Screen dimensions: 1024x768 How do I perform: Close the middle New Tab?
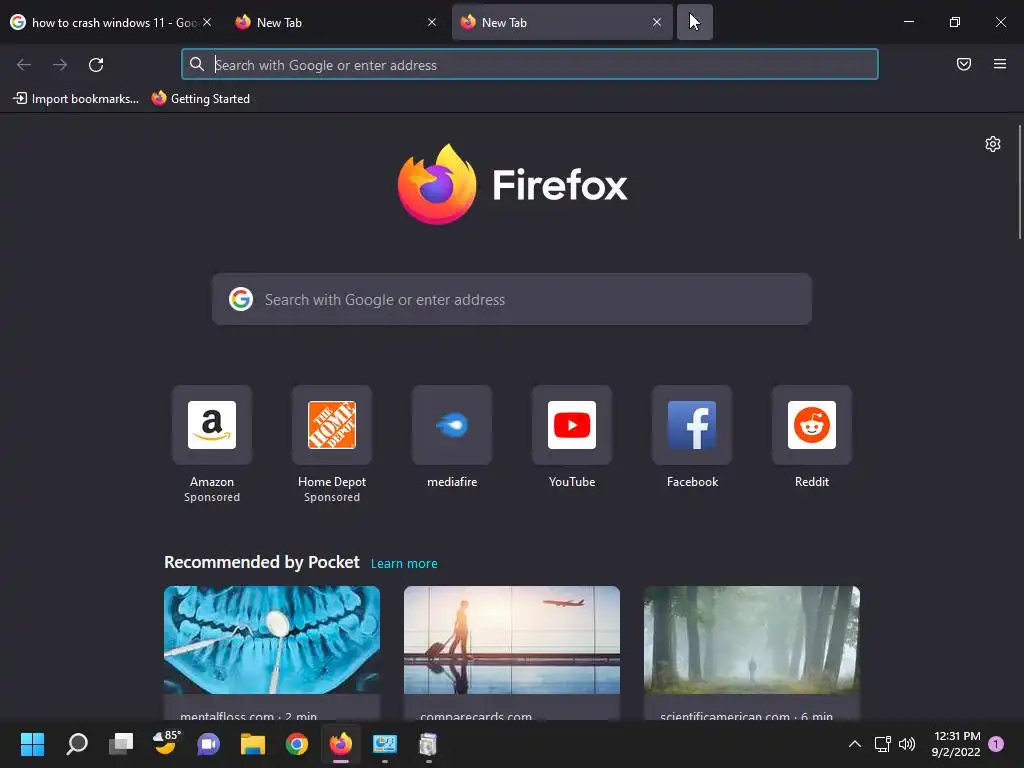click(432, 22)
